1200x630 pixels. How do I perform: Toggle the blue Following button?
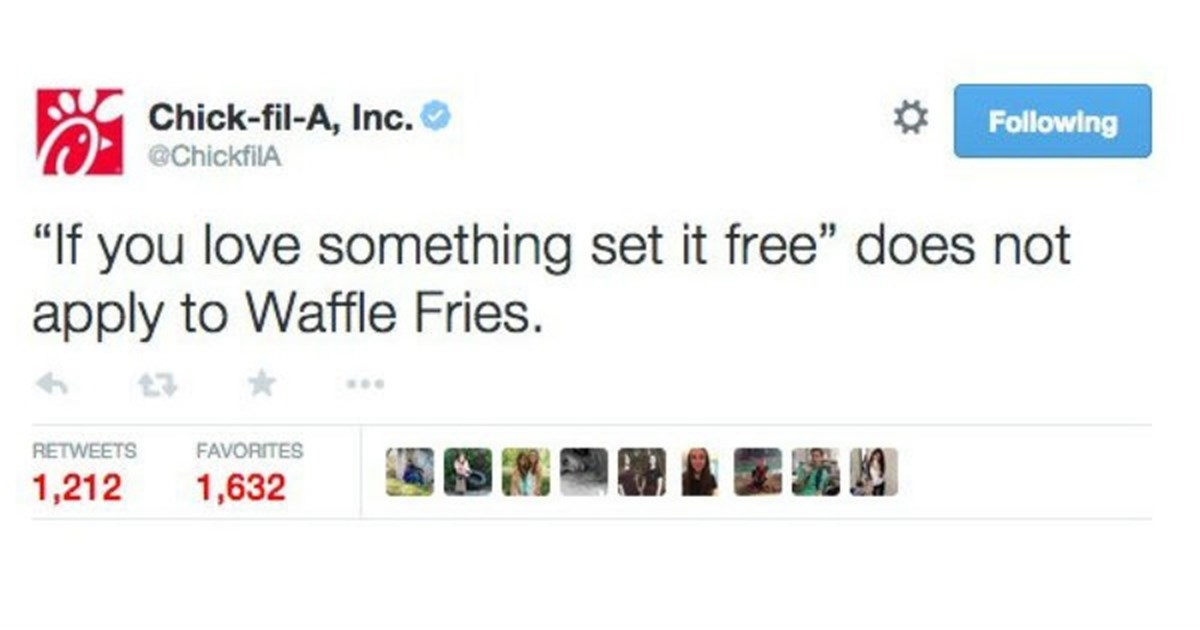(x=1052, y=121)
